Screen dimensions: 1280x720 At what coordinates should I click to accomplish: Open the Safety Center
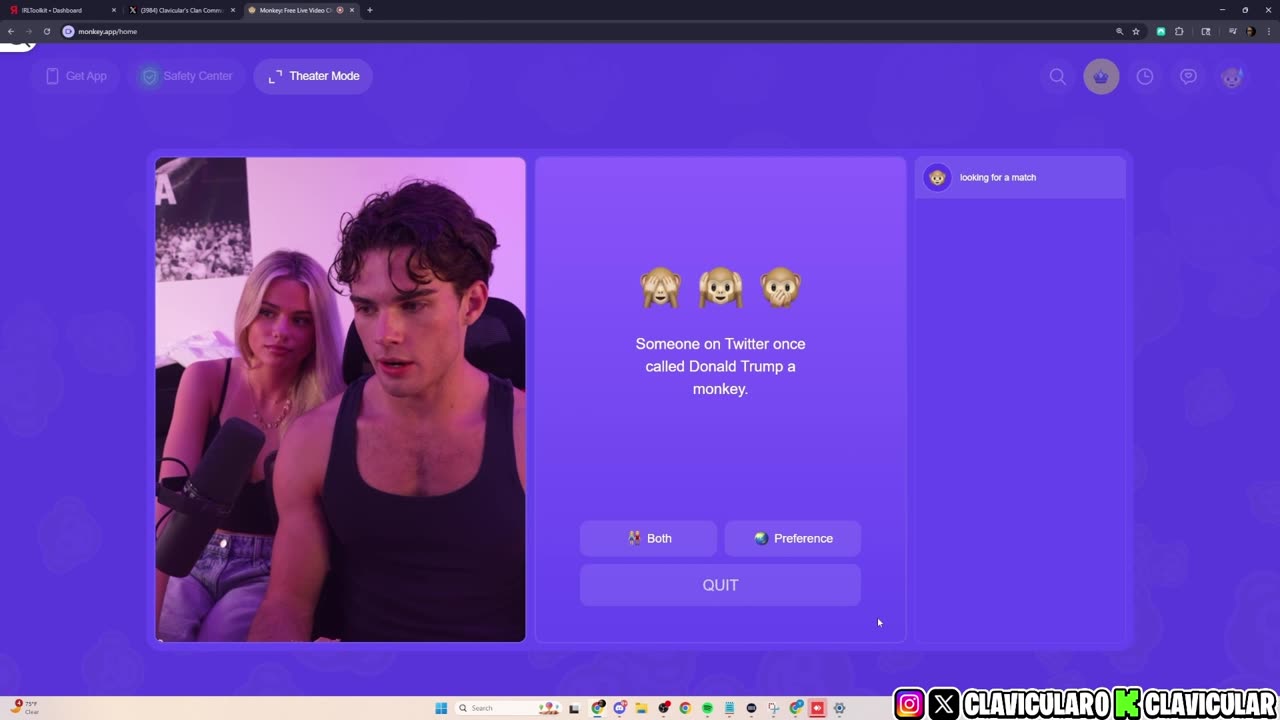point(187,76)
